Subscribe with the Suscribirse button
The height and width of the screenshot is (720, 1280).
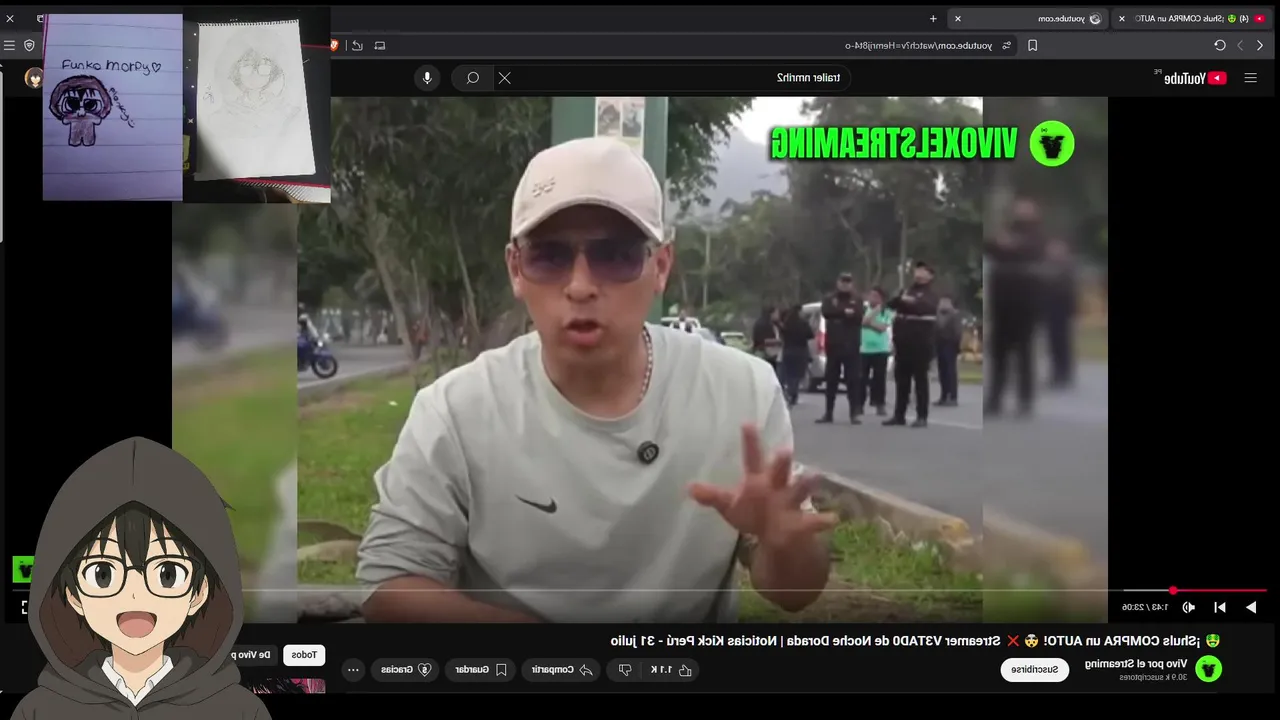point(1034,669)
